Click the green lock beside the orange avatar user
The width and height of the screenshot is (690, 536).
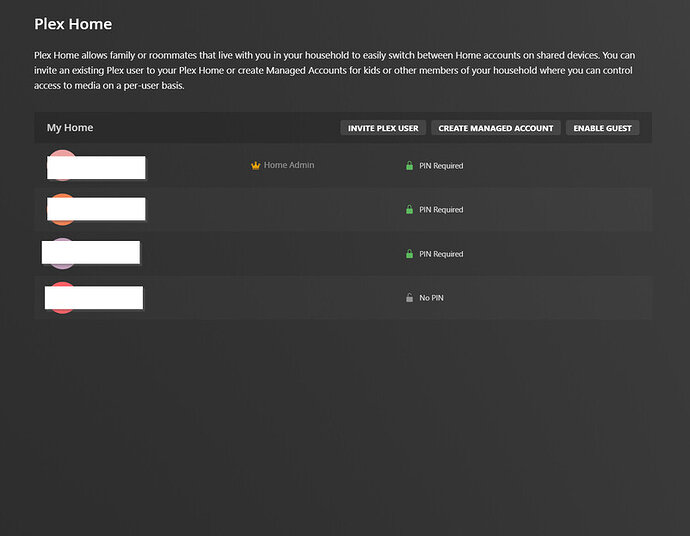tap(409, 210)
